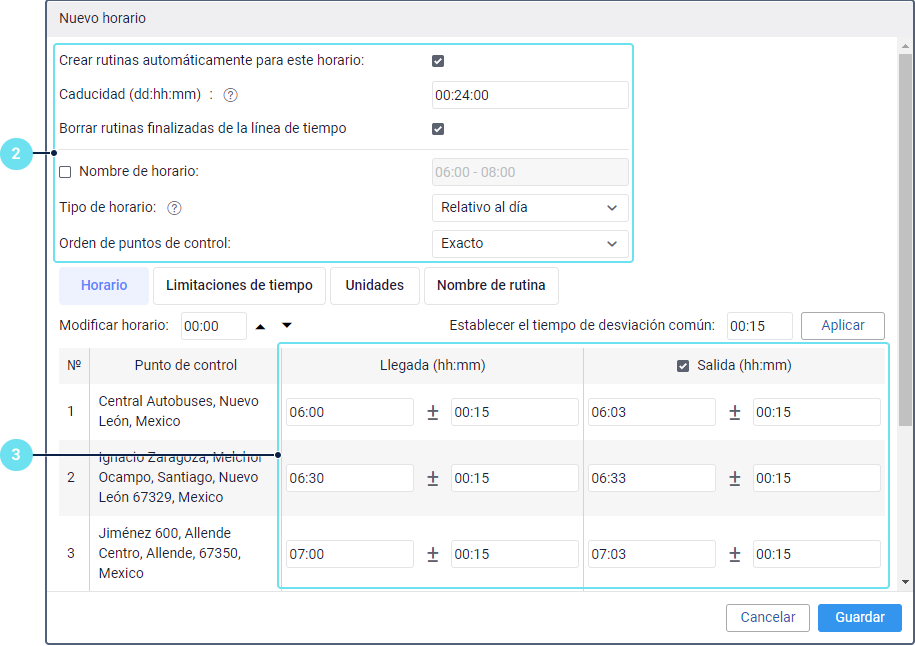Open the Tipo de horario dropdown
The height and width of the screenshot is (646, 915).
[529, 208]
